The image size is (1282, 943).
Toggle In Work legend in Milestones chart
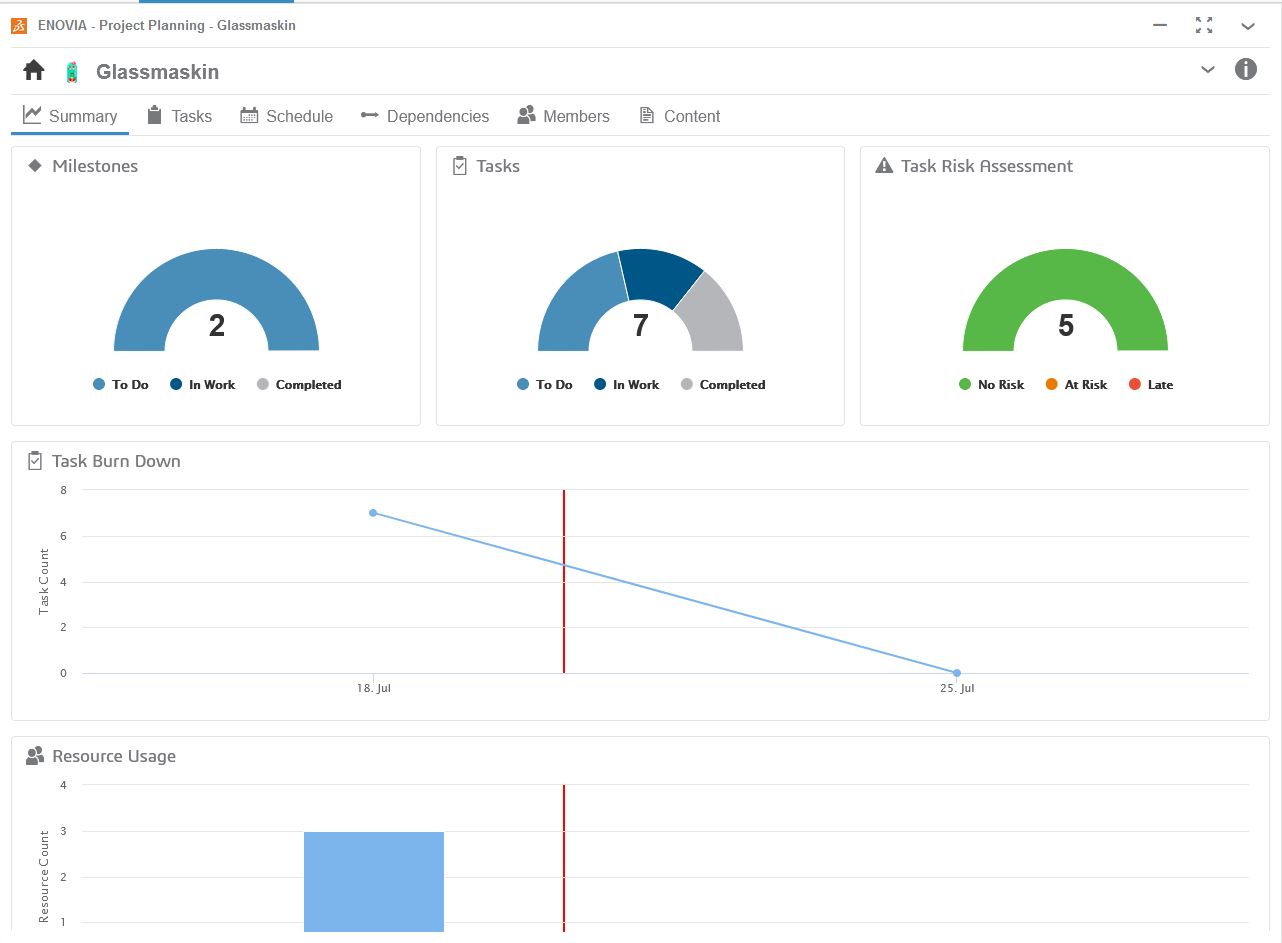202,384
